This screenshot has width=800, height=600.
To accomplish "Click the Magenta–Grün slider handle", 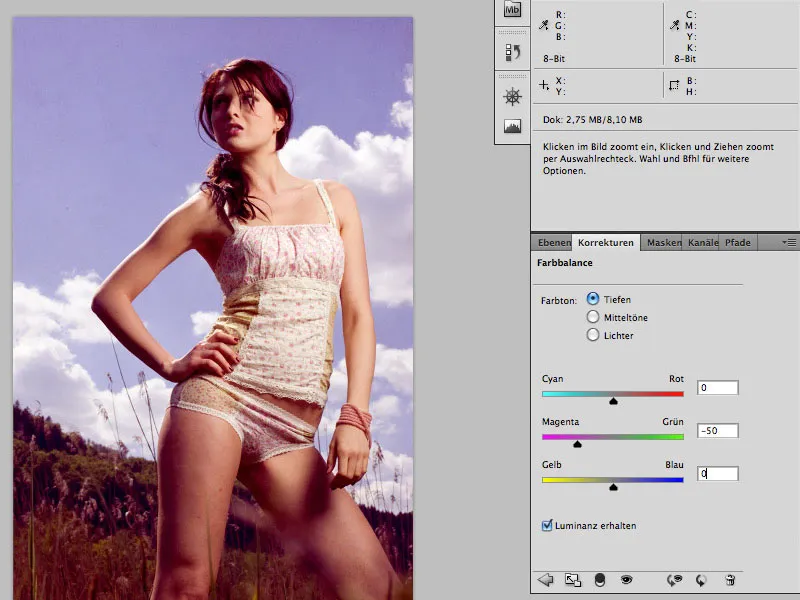I will click(578, 444).
